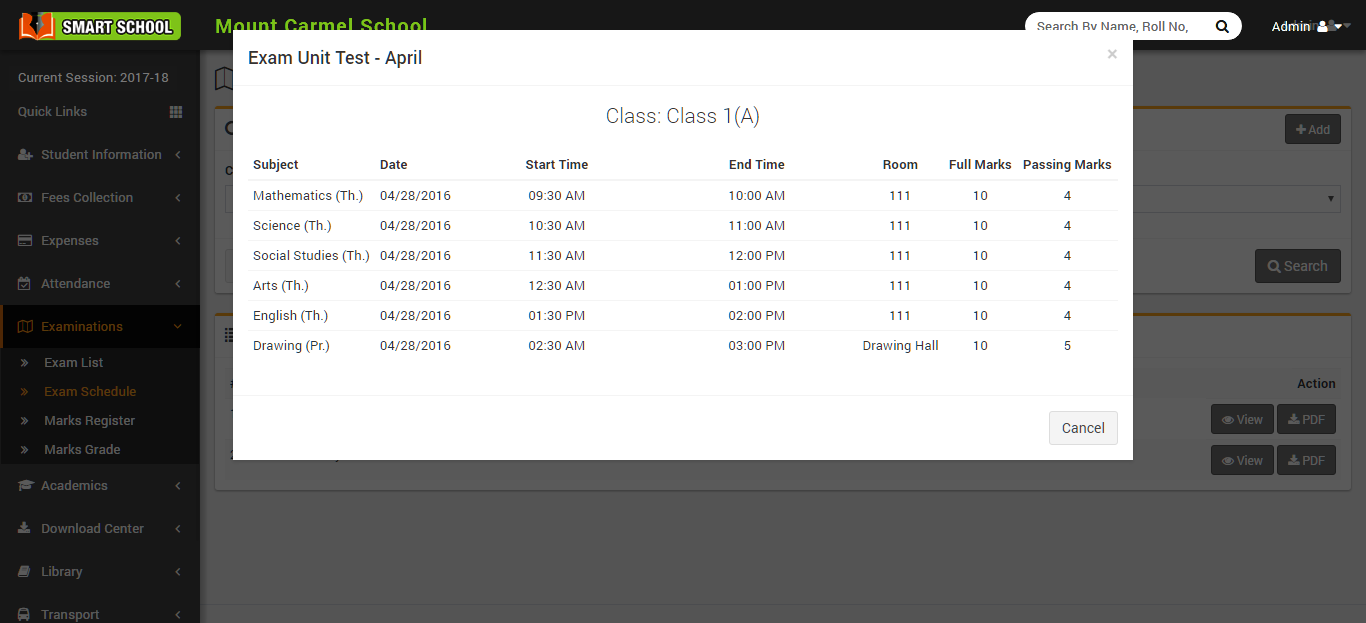Viewport: 1366px width, 623px height.
Task: Click the Smart School logo
Action: click(100, 25)
